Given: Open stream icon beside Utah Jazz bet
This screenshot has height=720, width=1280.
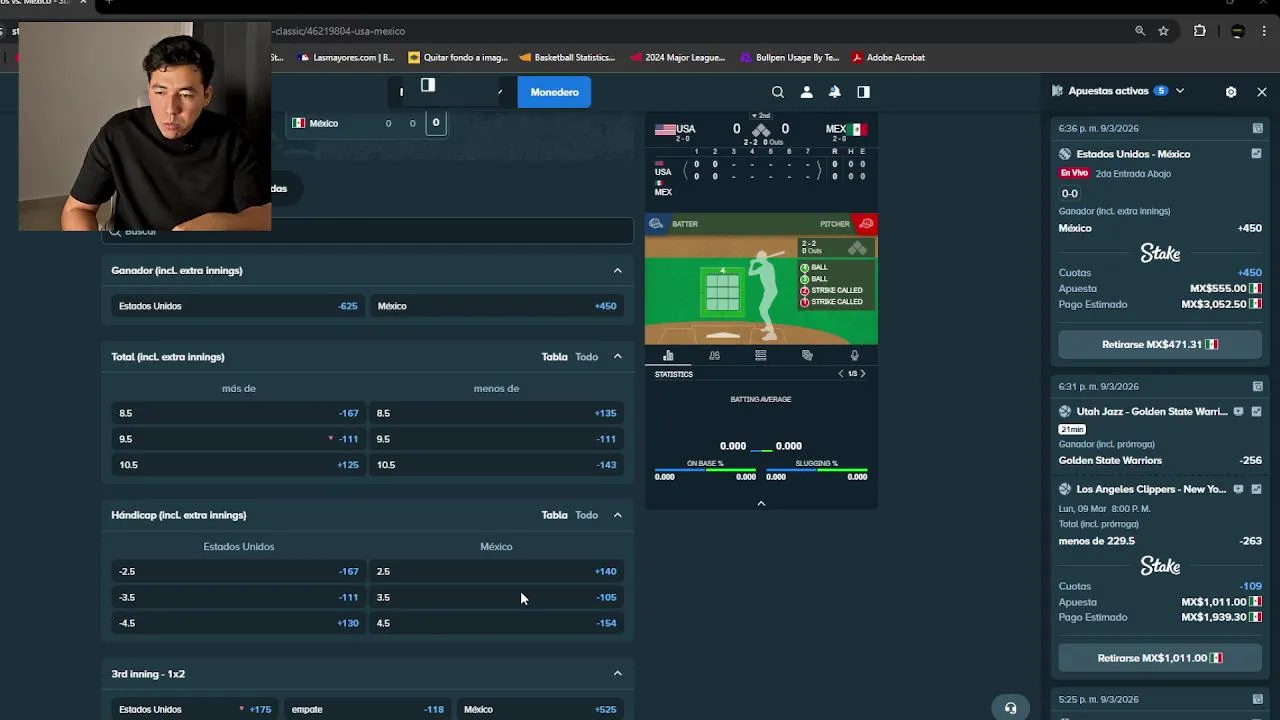Looking at the screenshot, I should (1238, 411).
